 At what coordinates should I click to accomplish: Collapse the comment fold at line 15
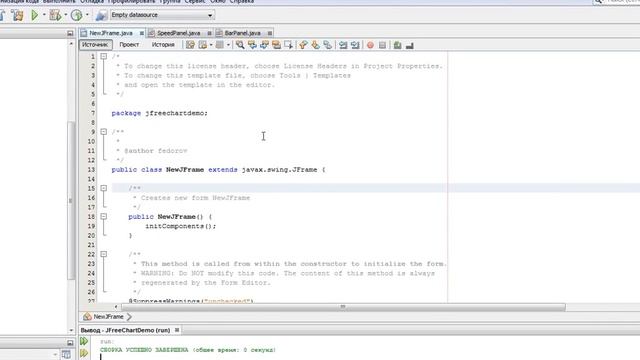(x=104, y=188)
